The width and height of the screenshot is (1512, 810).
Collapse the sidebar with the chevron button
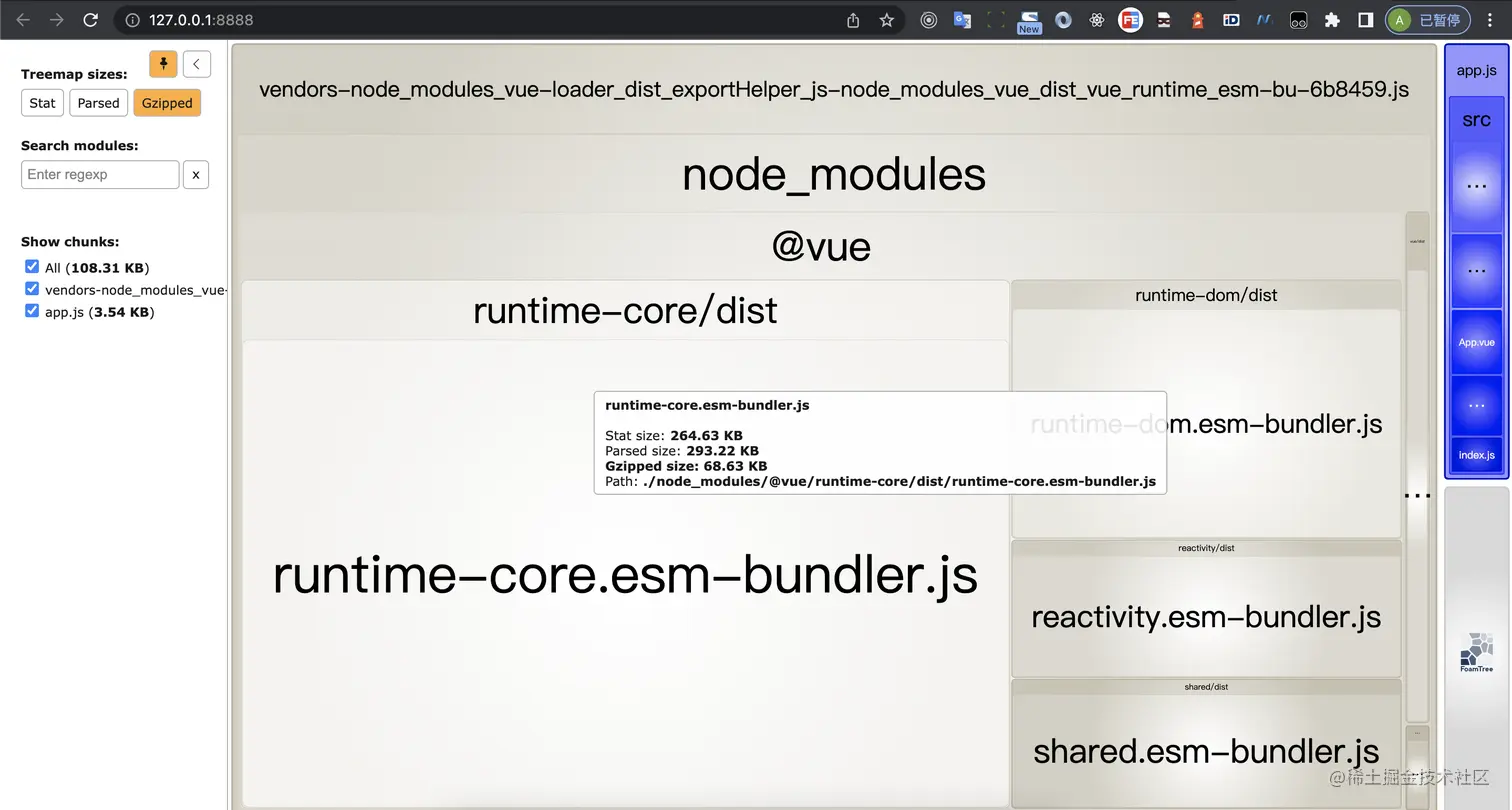click(x=197, y=64)
